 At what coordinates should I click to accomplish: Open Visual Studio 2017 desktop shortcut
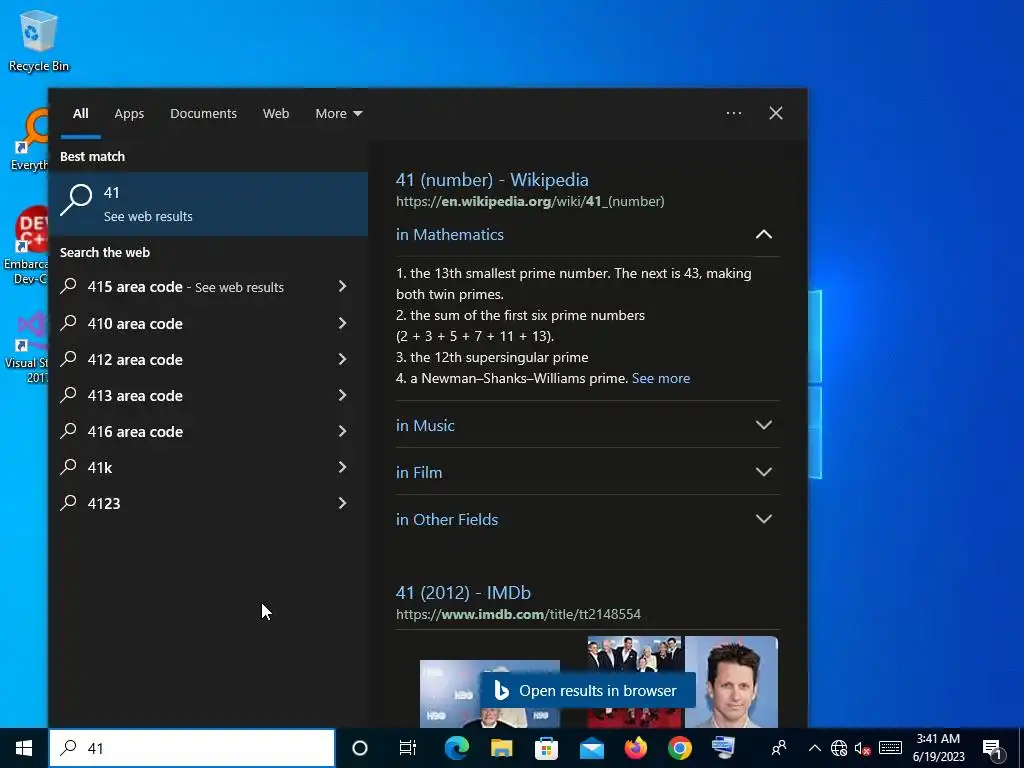coord(27,347)
